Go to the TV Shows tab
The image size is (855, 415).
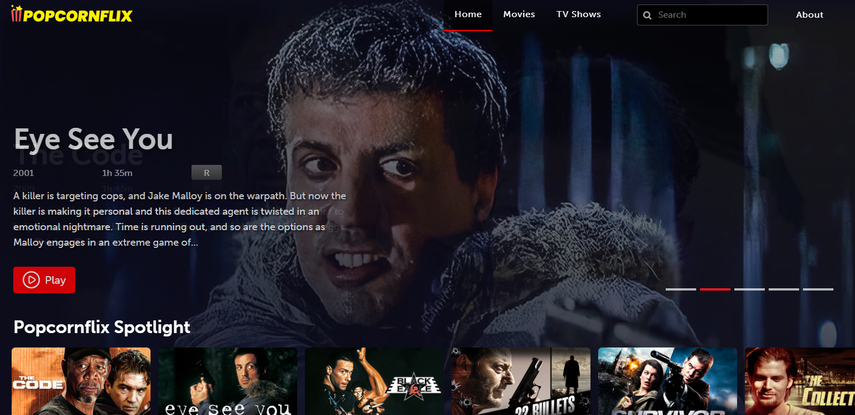579,15
